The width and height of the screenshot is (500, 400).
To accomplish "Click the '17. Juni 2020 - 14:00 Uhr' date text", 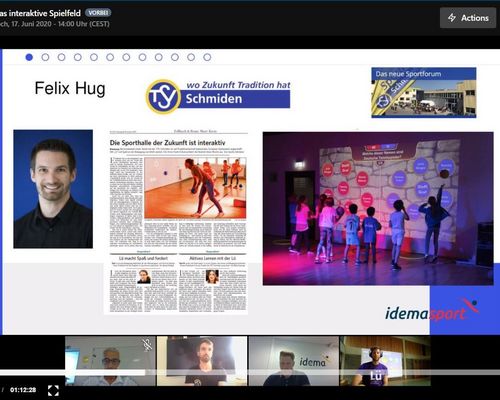I will click(54, 24).
